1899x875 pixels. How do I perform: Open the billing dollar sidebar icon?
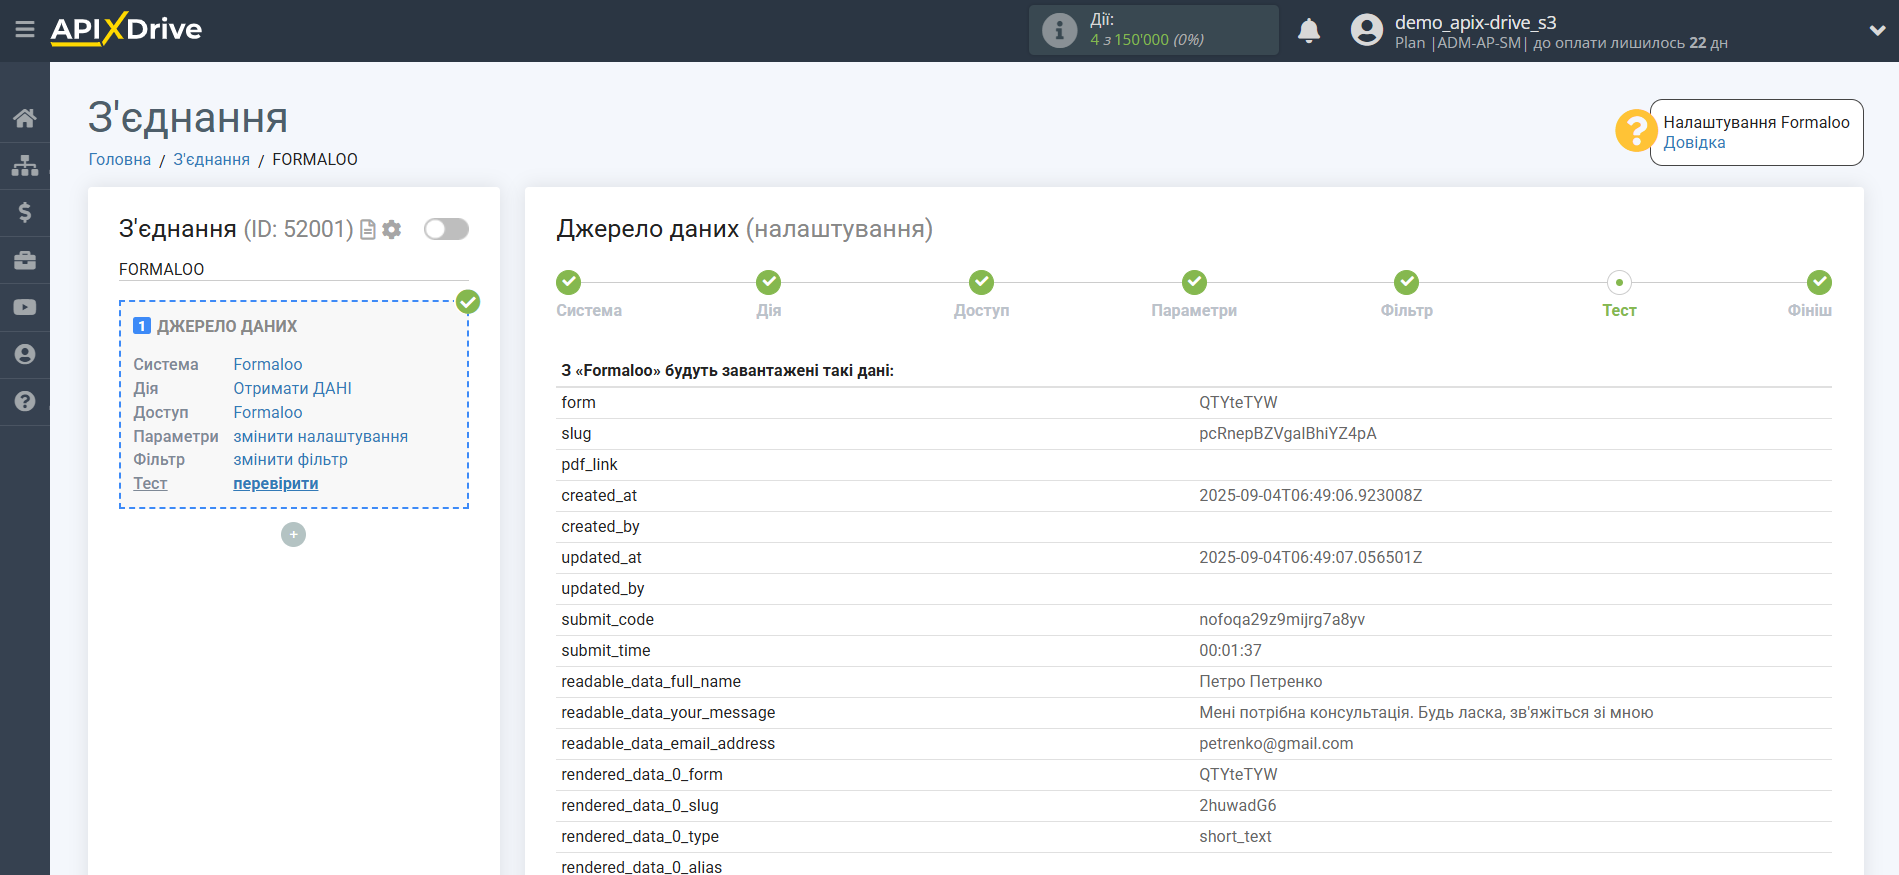(x=25, y=212)
